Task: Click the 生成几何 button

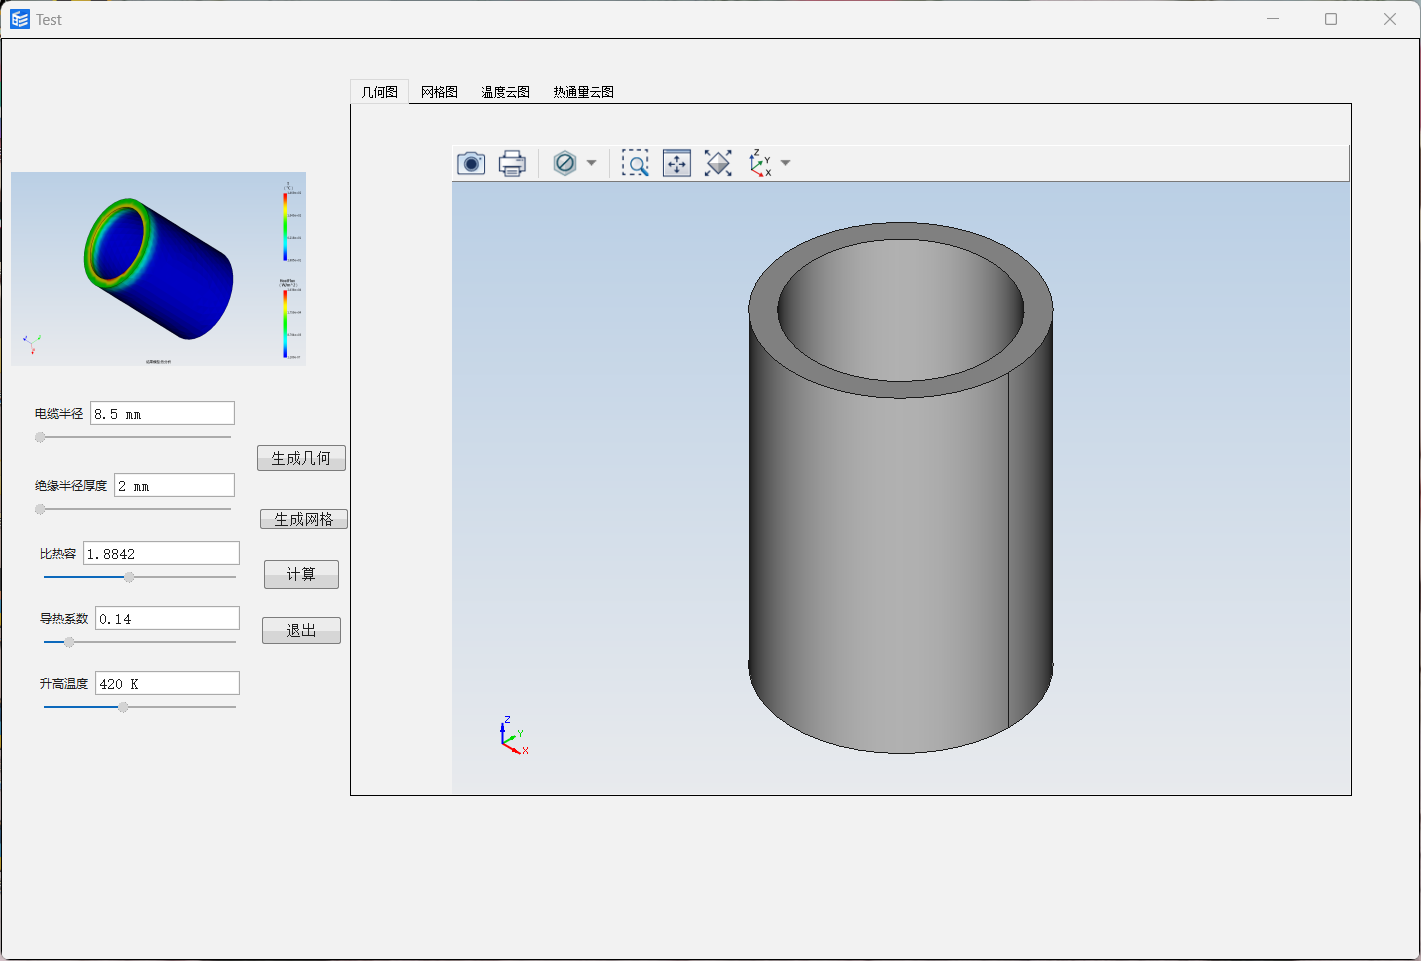Action: [301, 458]
